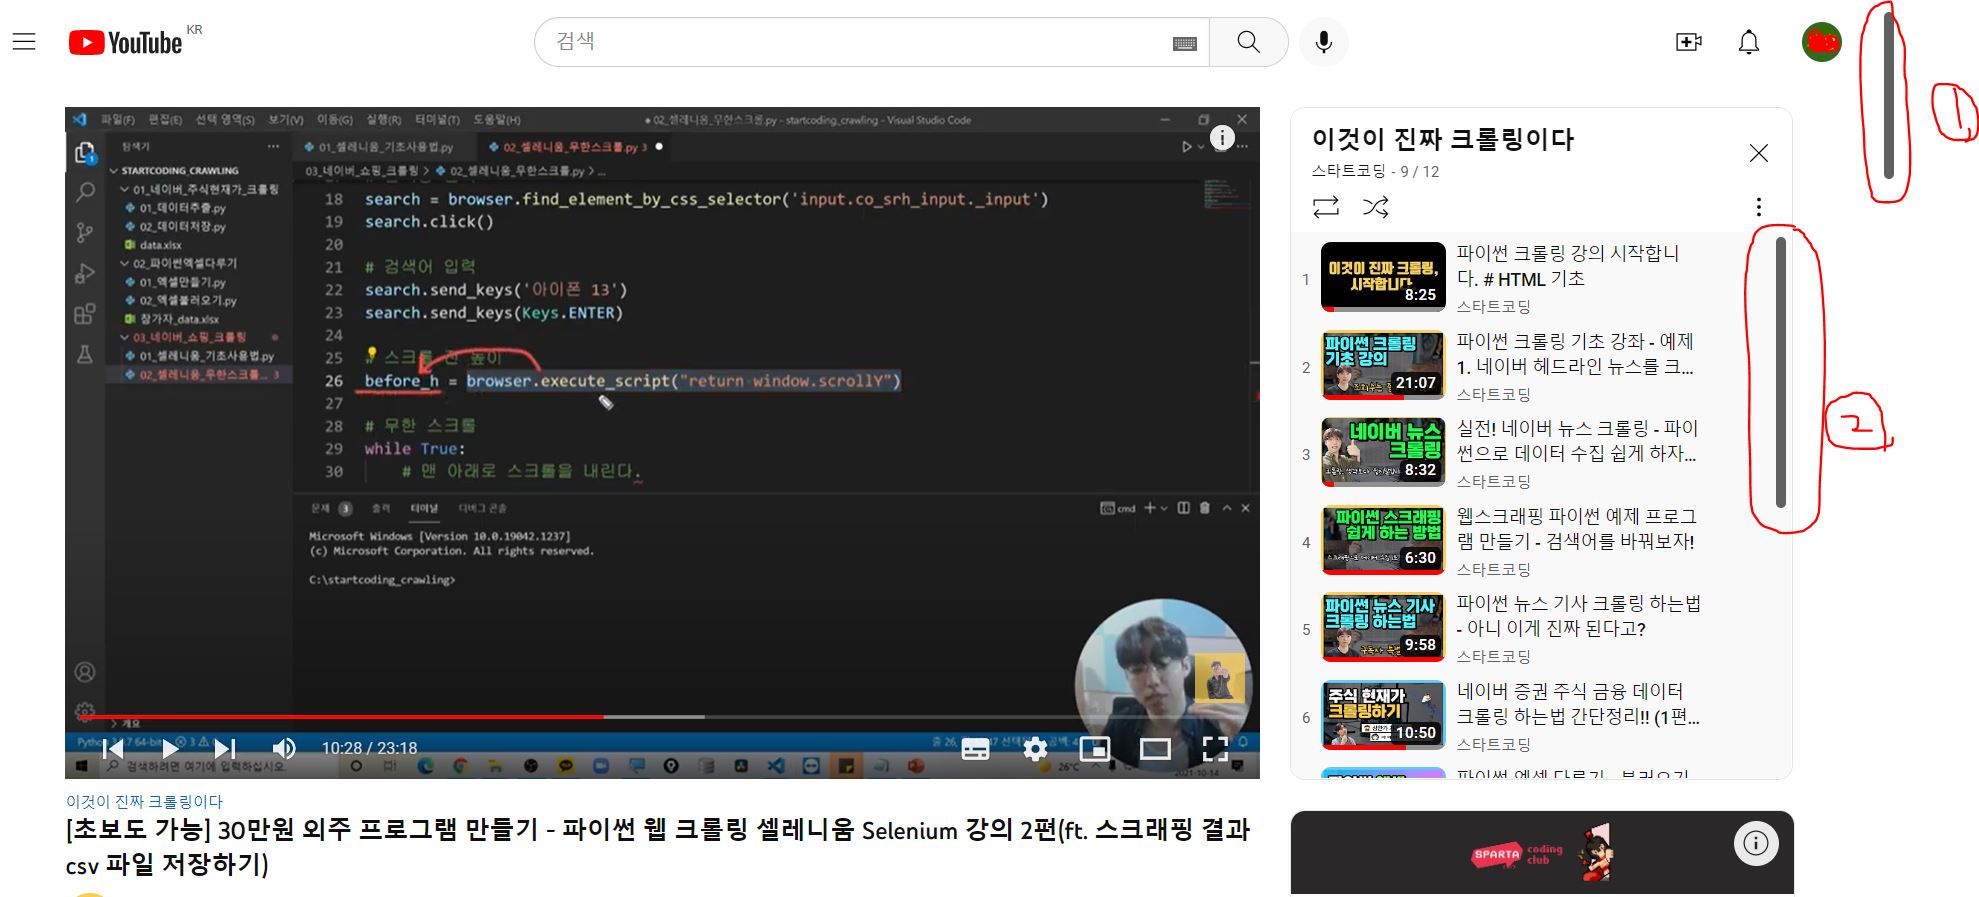This screenshot has height=897, width=1979.
Task: Open the Sparta coding club ad banner
Action: pyautogui.click(x=1541, y=853)
